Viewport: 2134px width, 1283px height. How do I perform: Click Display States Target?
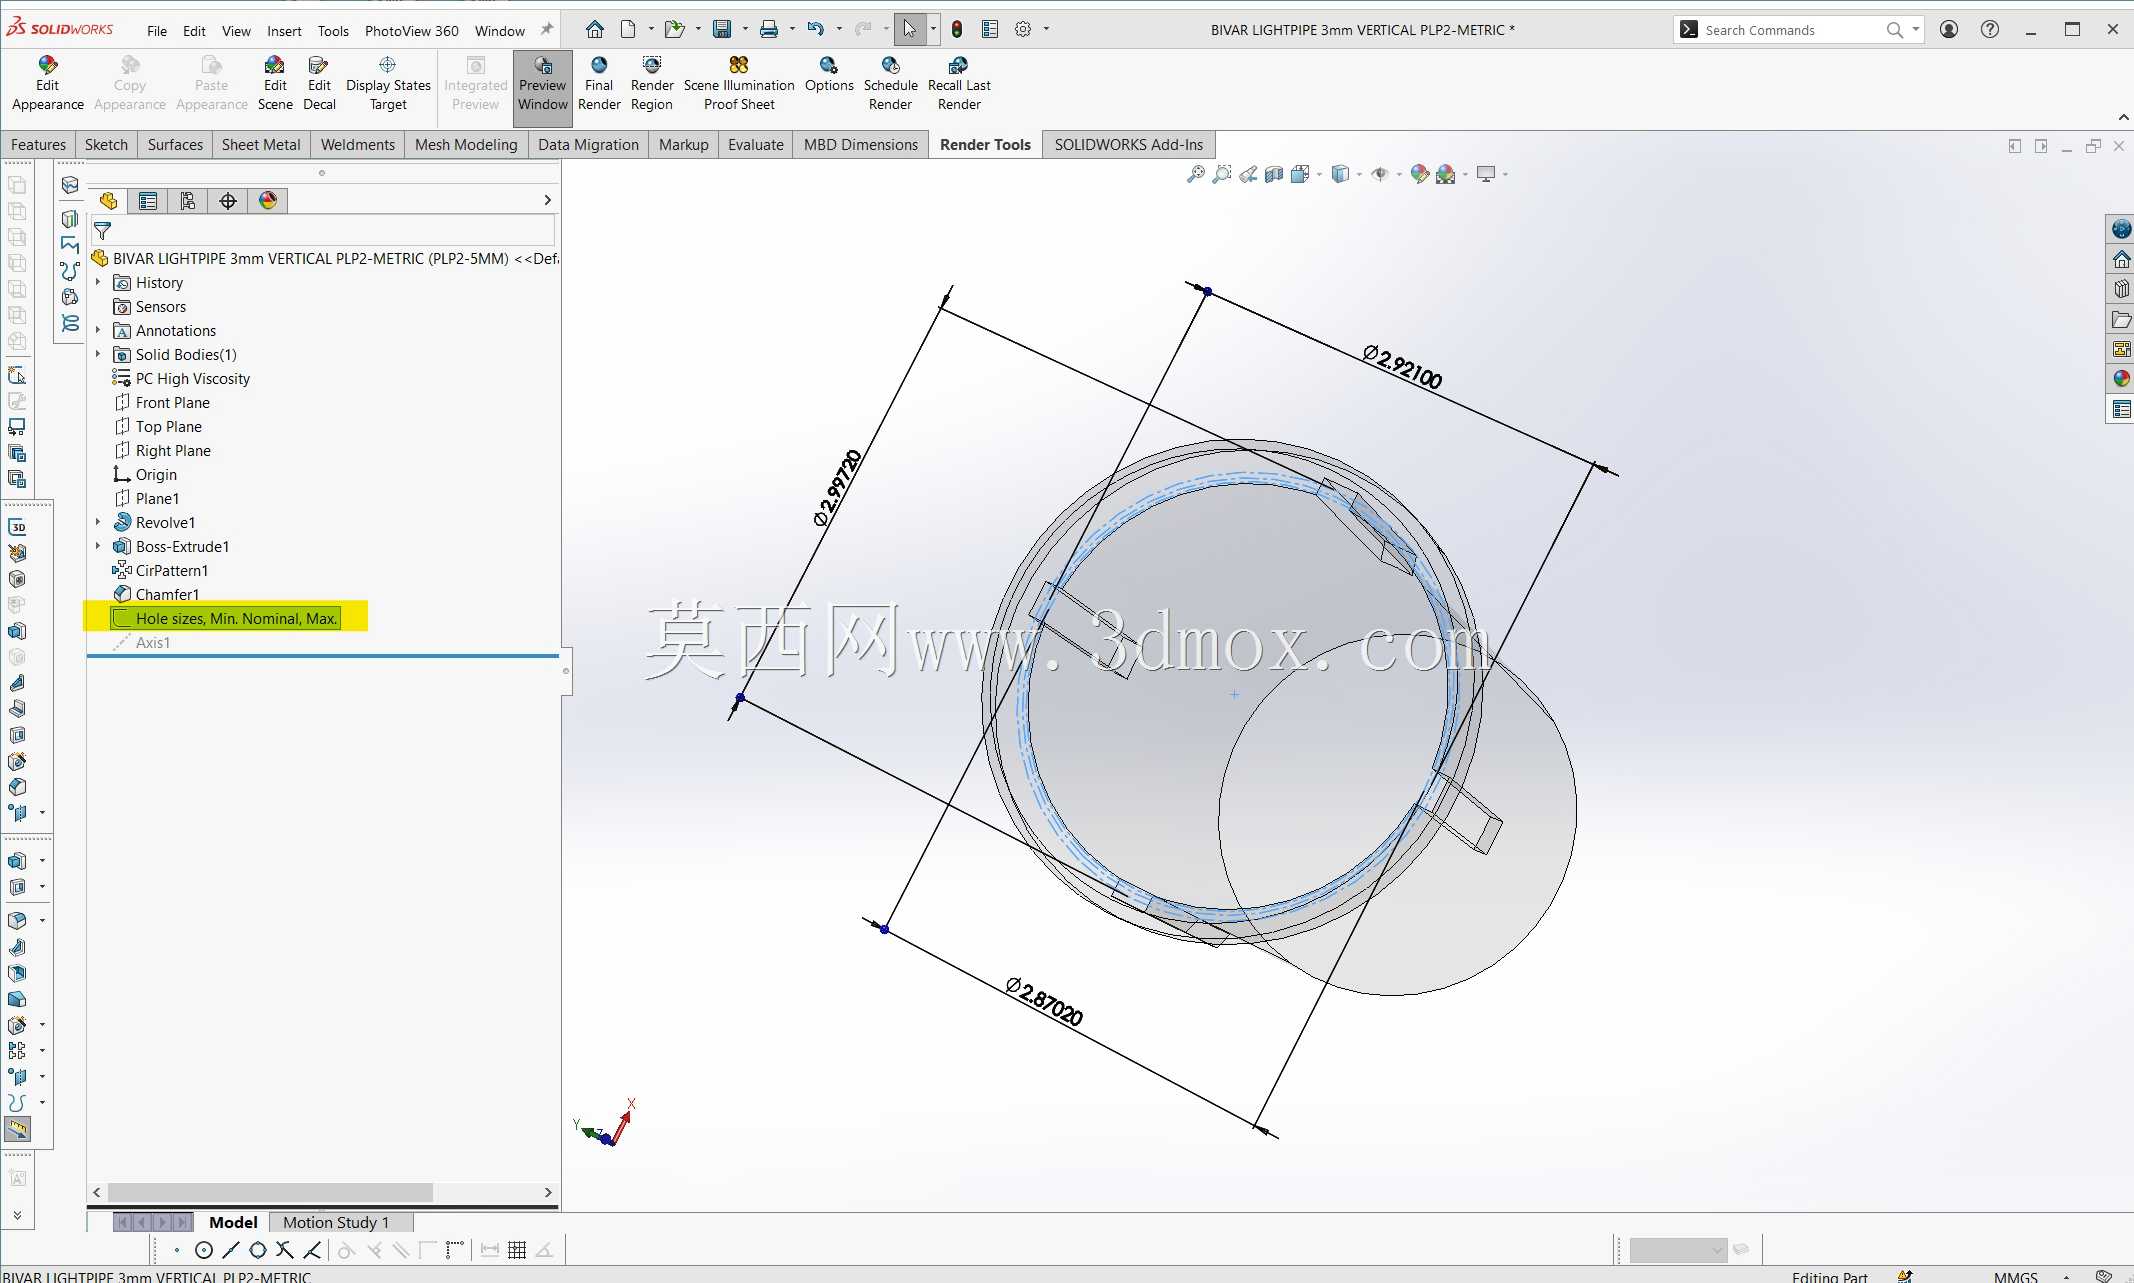coord(388,84)
